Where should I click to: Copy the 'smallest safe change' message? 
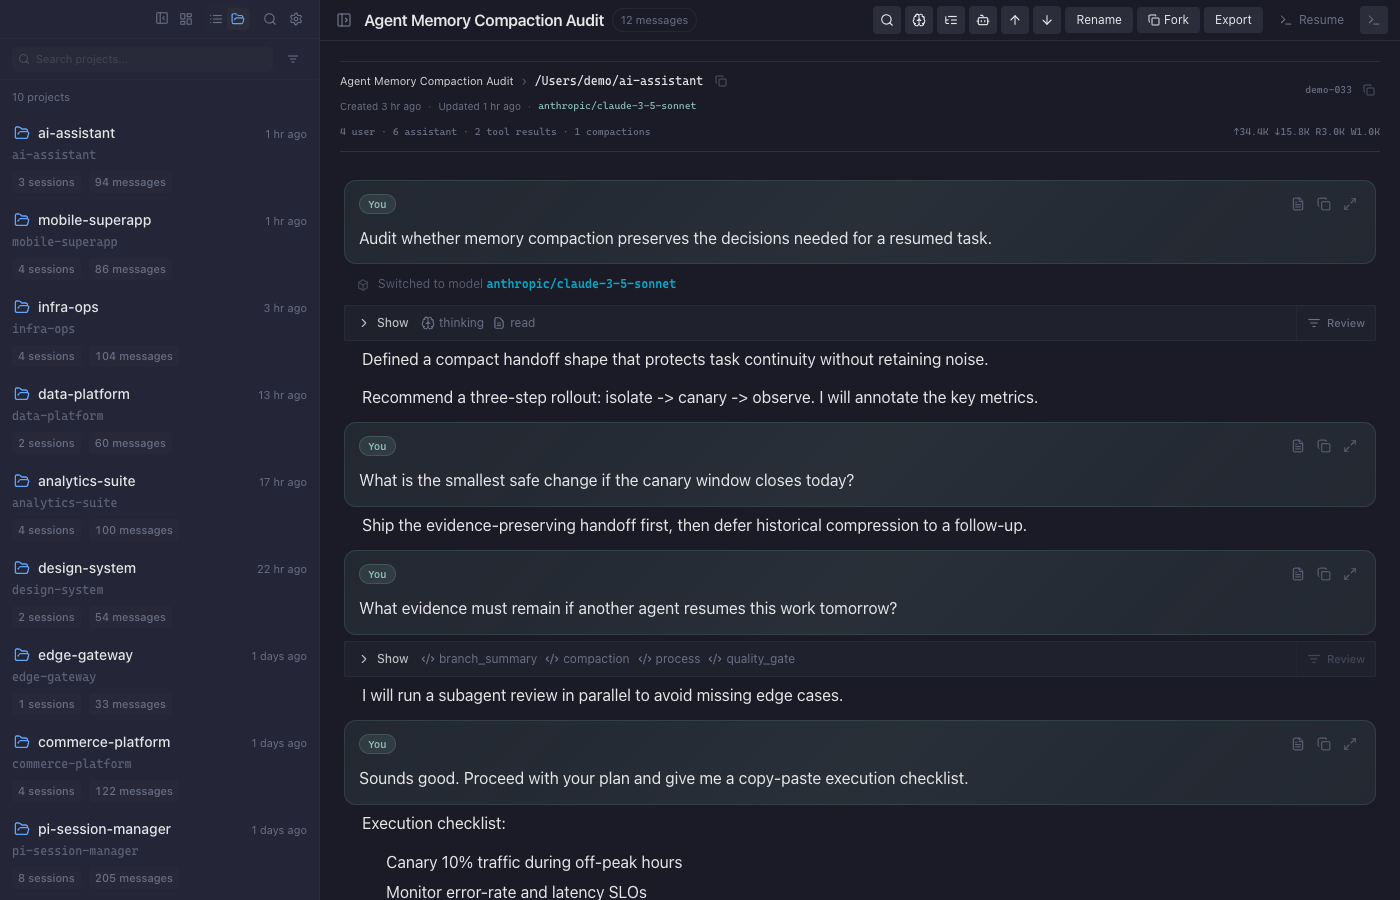coord(1324,446)
